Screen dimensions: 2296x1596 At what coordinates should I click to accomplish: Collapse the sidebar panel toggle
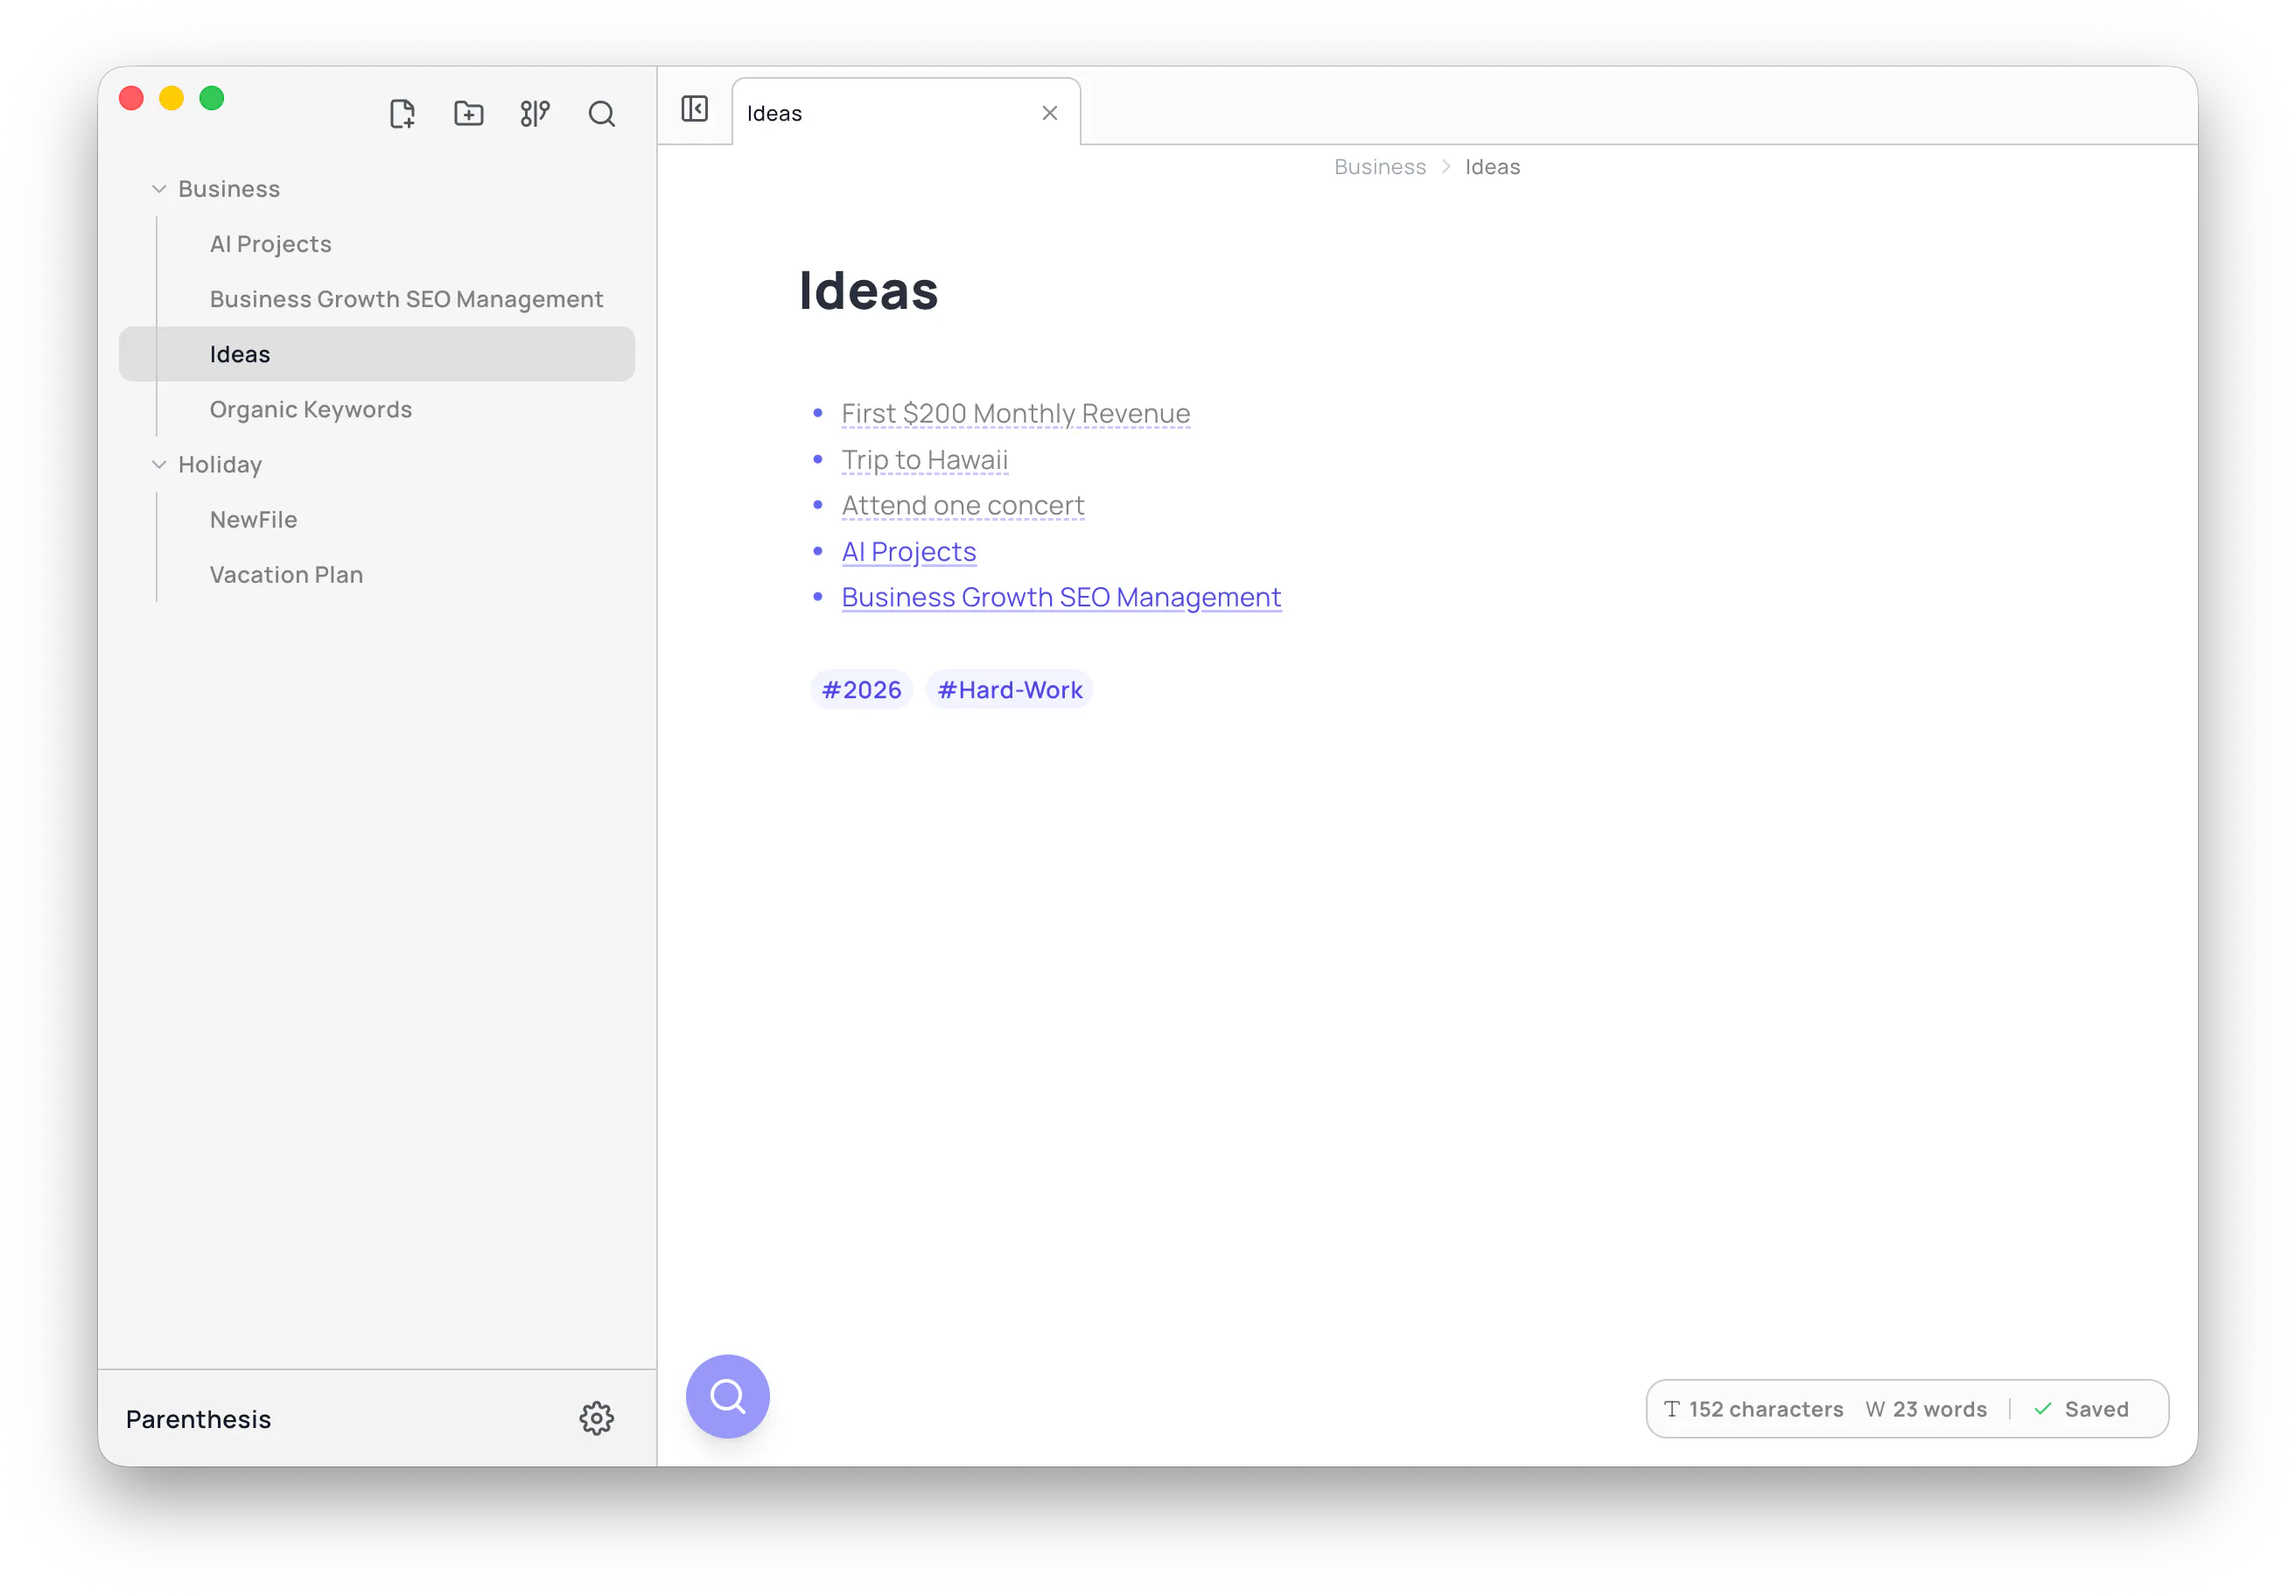(694, 108)
